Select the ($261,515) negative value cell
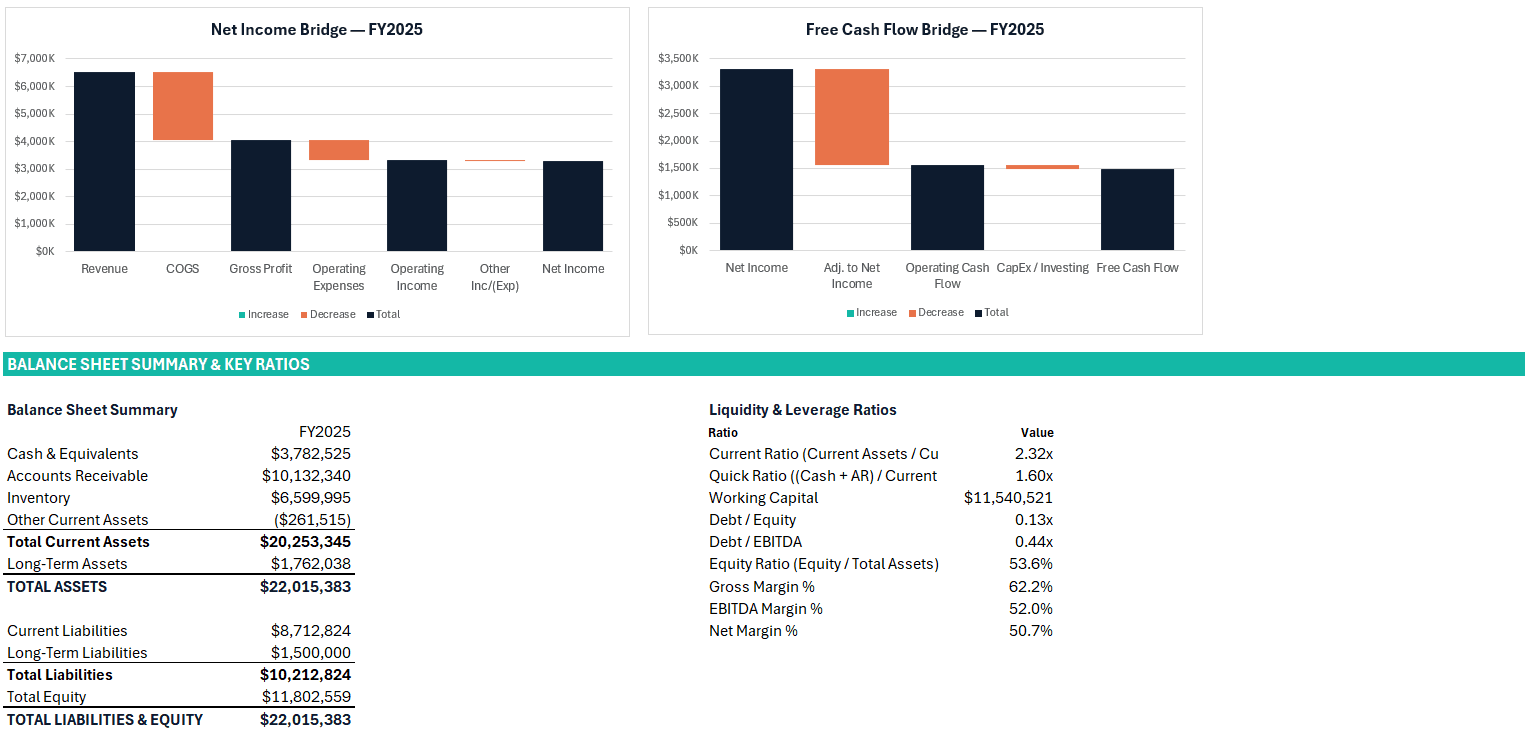Image resolution: width=1532 pixels, height=739 pixels. tap(312, 520)
